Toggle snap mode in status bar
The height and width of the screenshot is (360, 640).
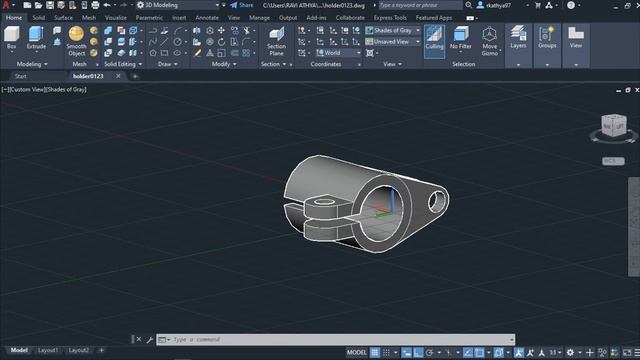coord(386,352)
